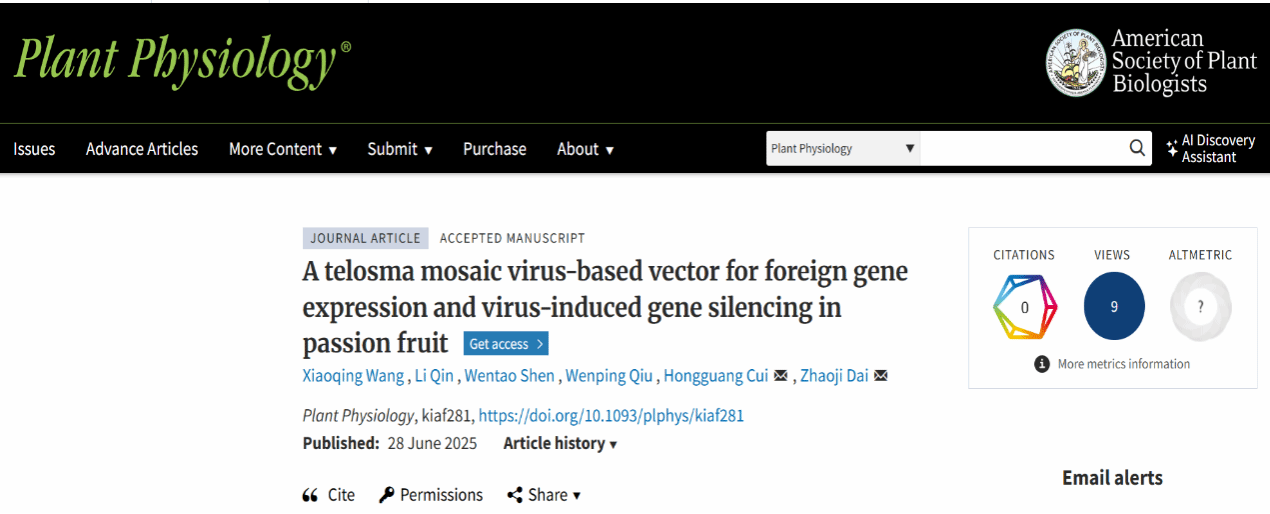Expand the Article history dropdown
Screen dimensions: 1270x514
click(560, 443)
